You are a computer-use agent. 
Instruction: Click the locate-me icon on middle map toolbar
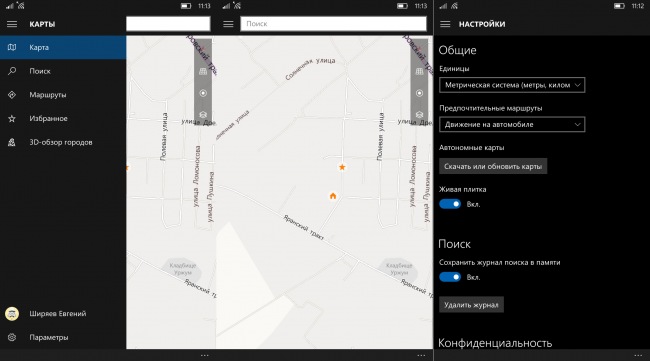pyautogui.click(x=419, y=93)
